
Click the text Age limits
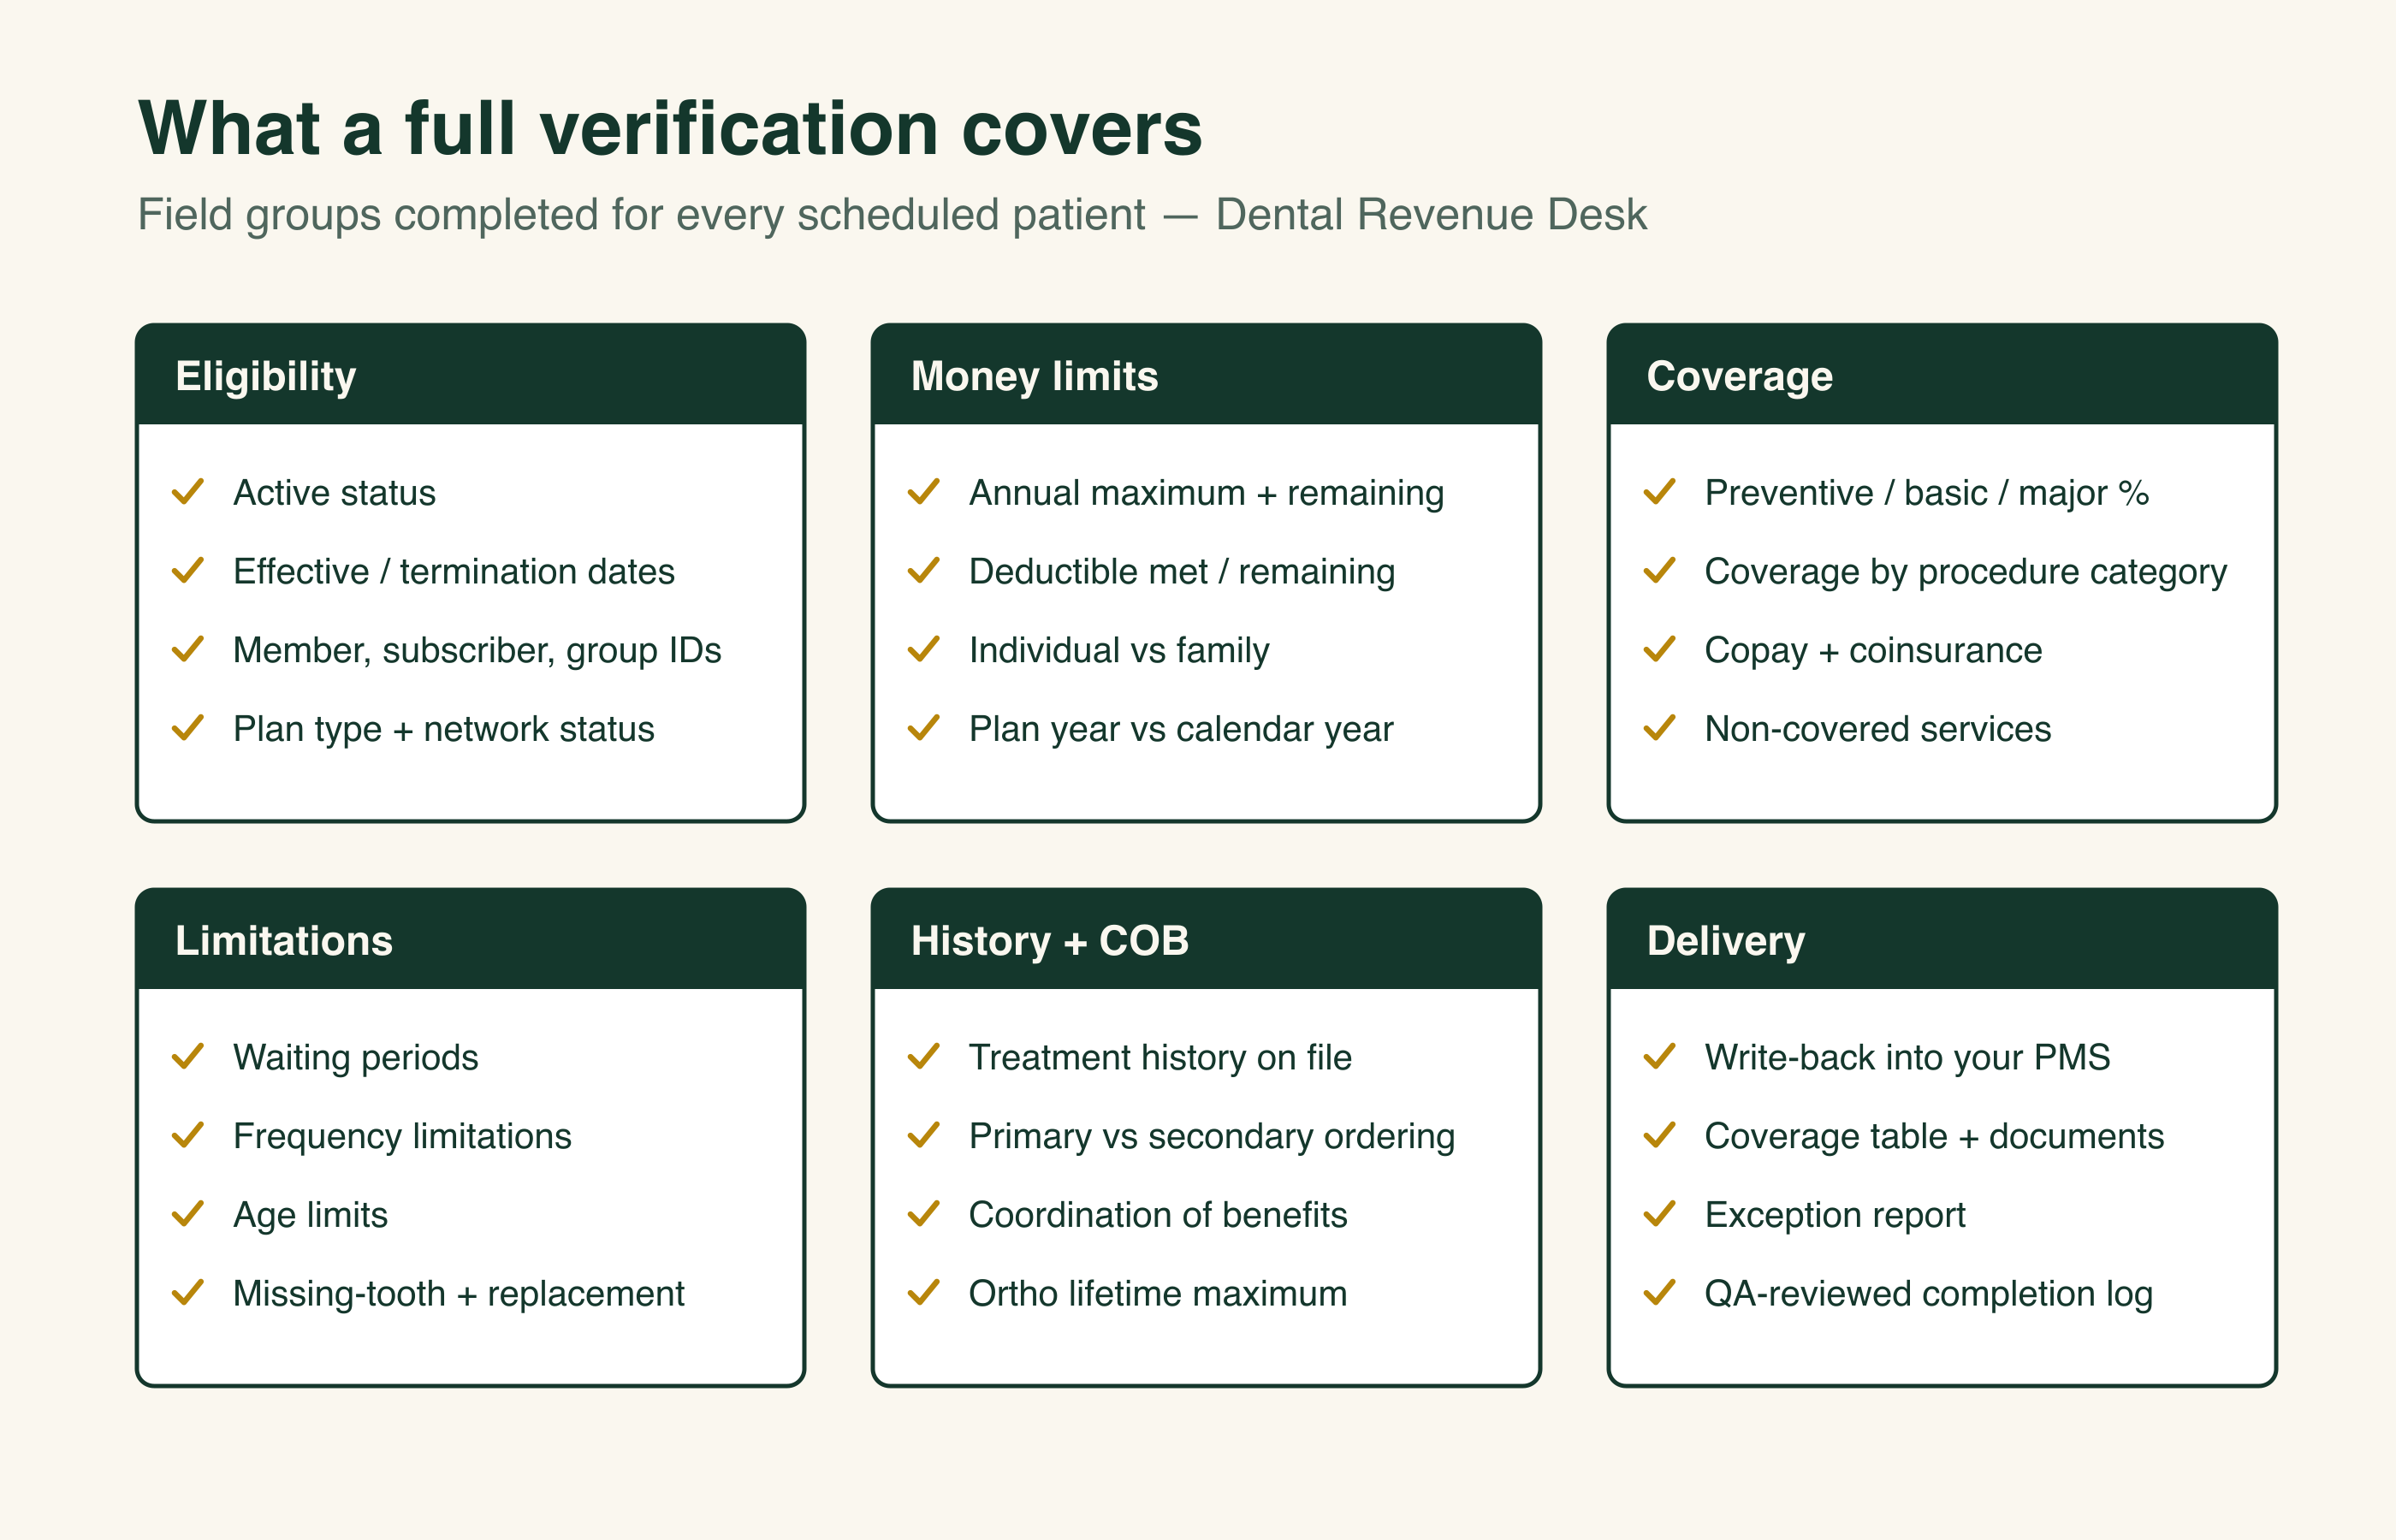(311, 1216)
